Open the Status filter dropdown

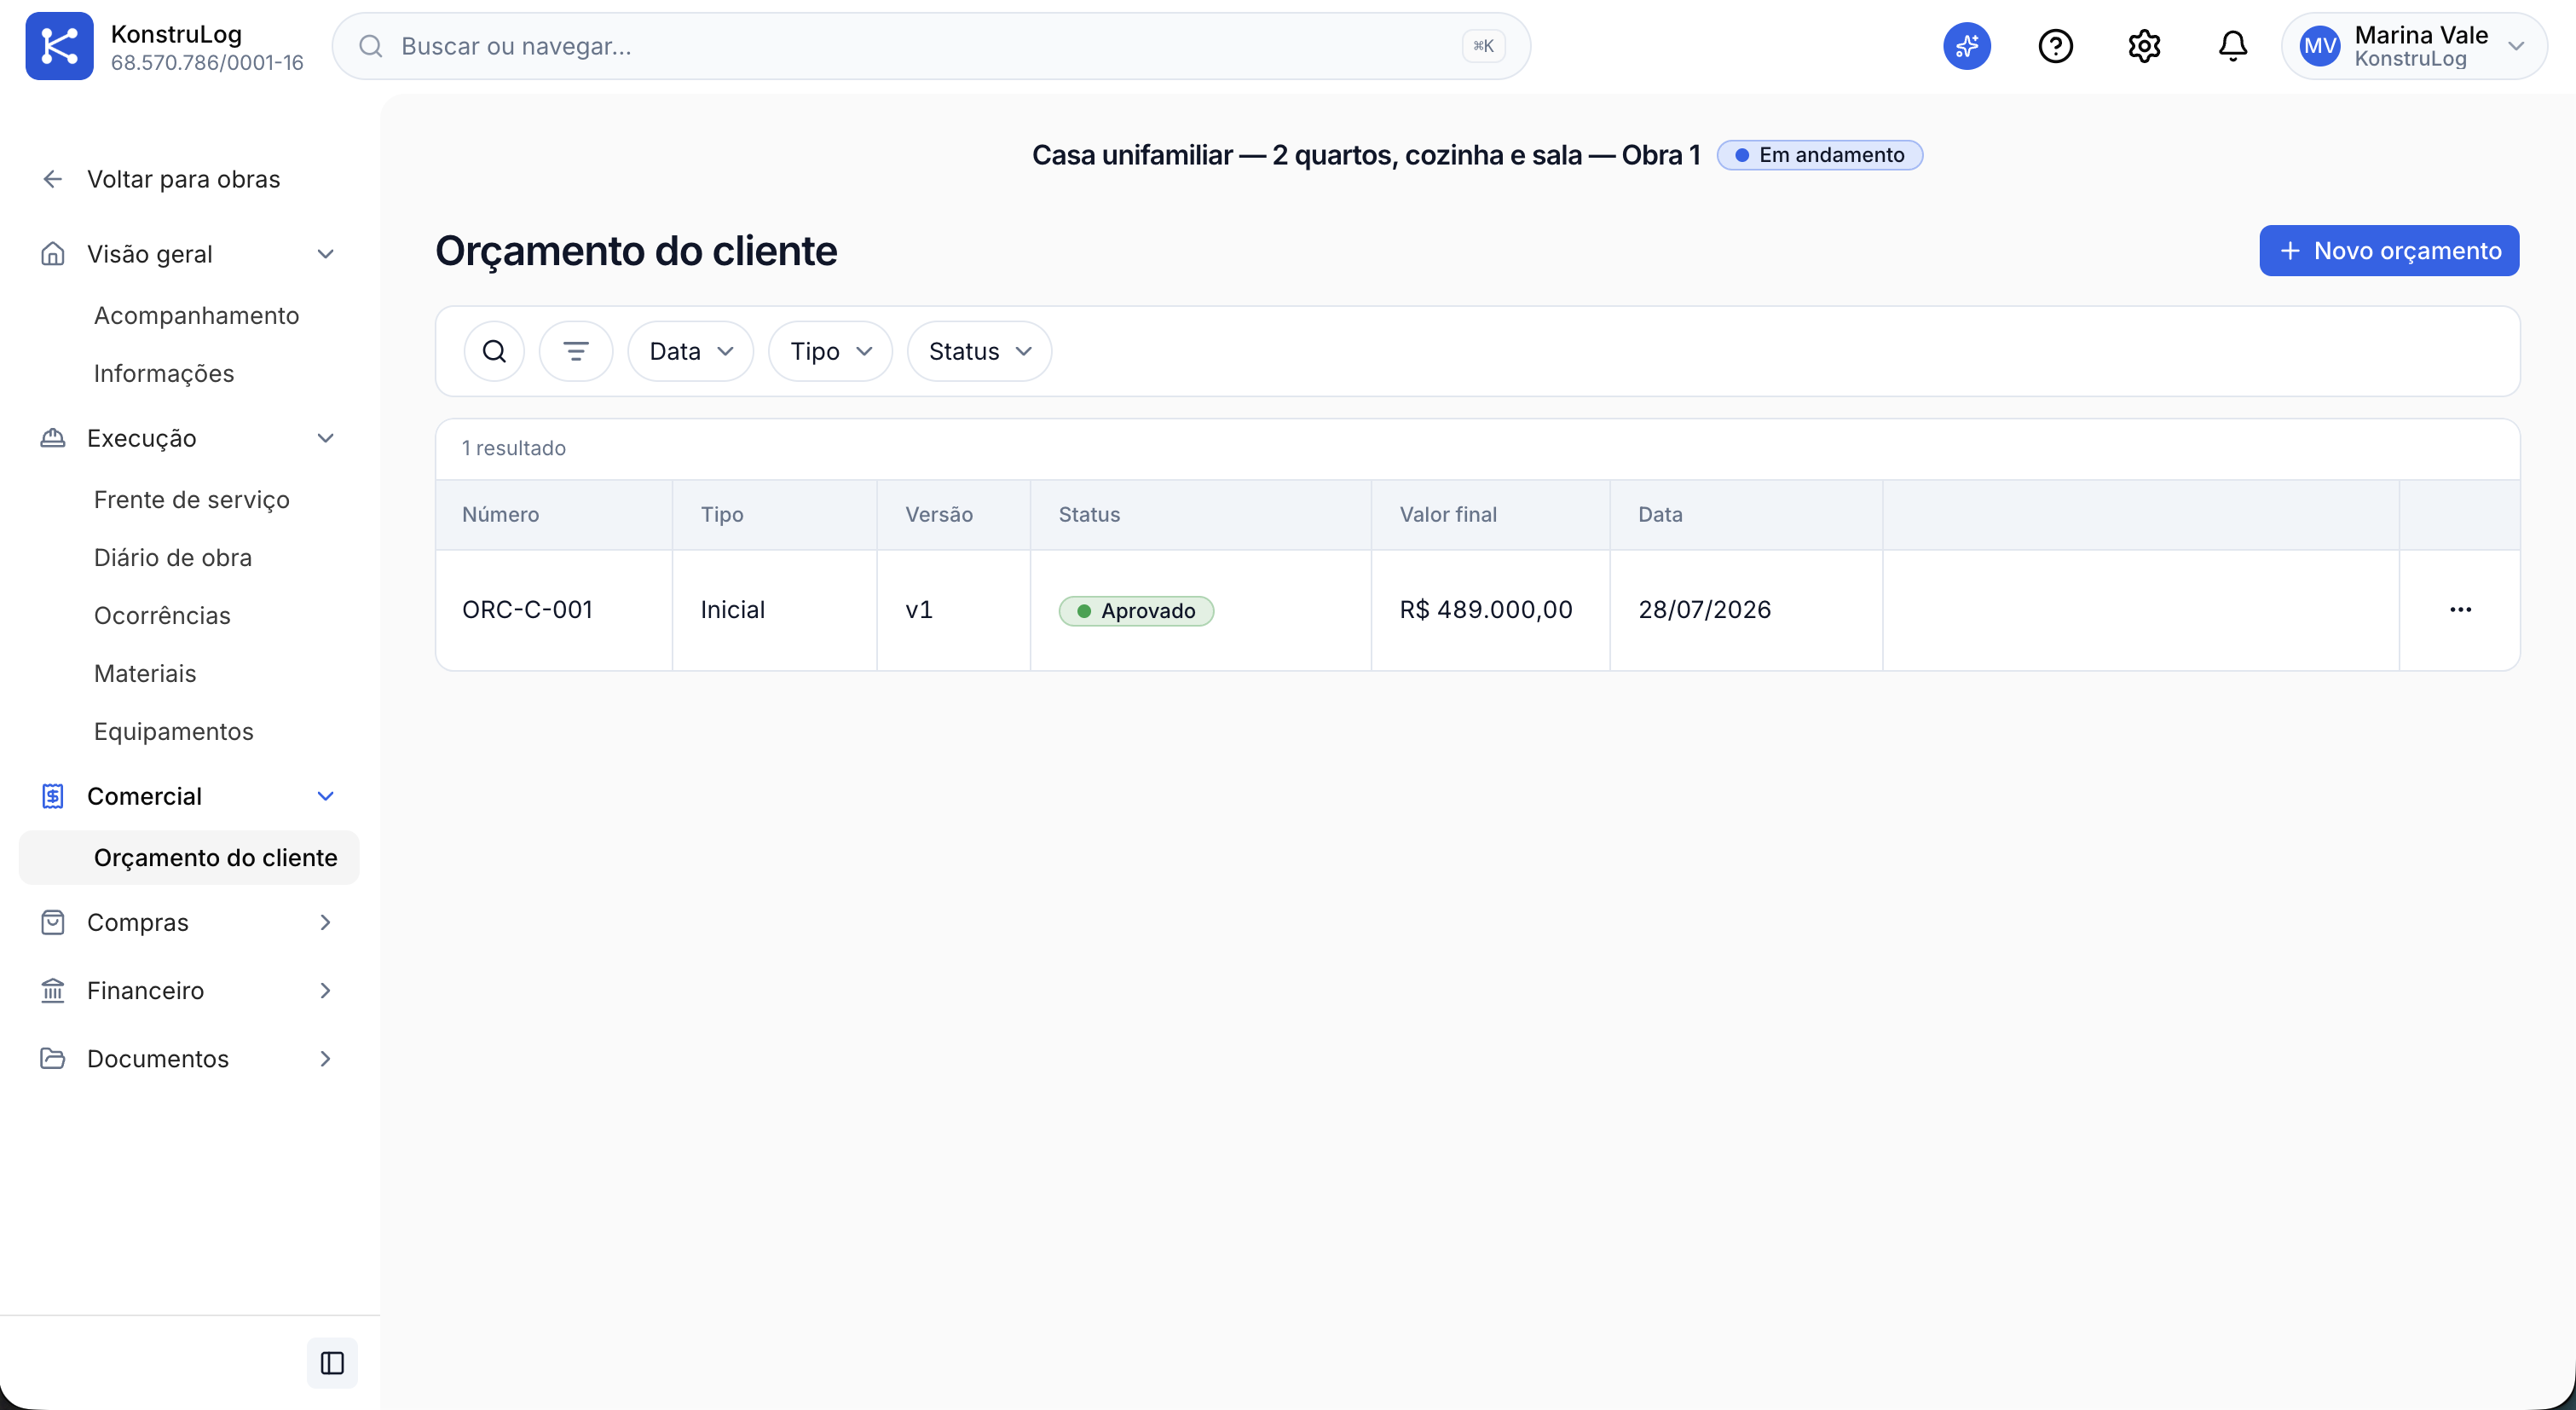pyautogui.click(x=979, y=351)
